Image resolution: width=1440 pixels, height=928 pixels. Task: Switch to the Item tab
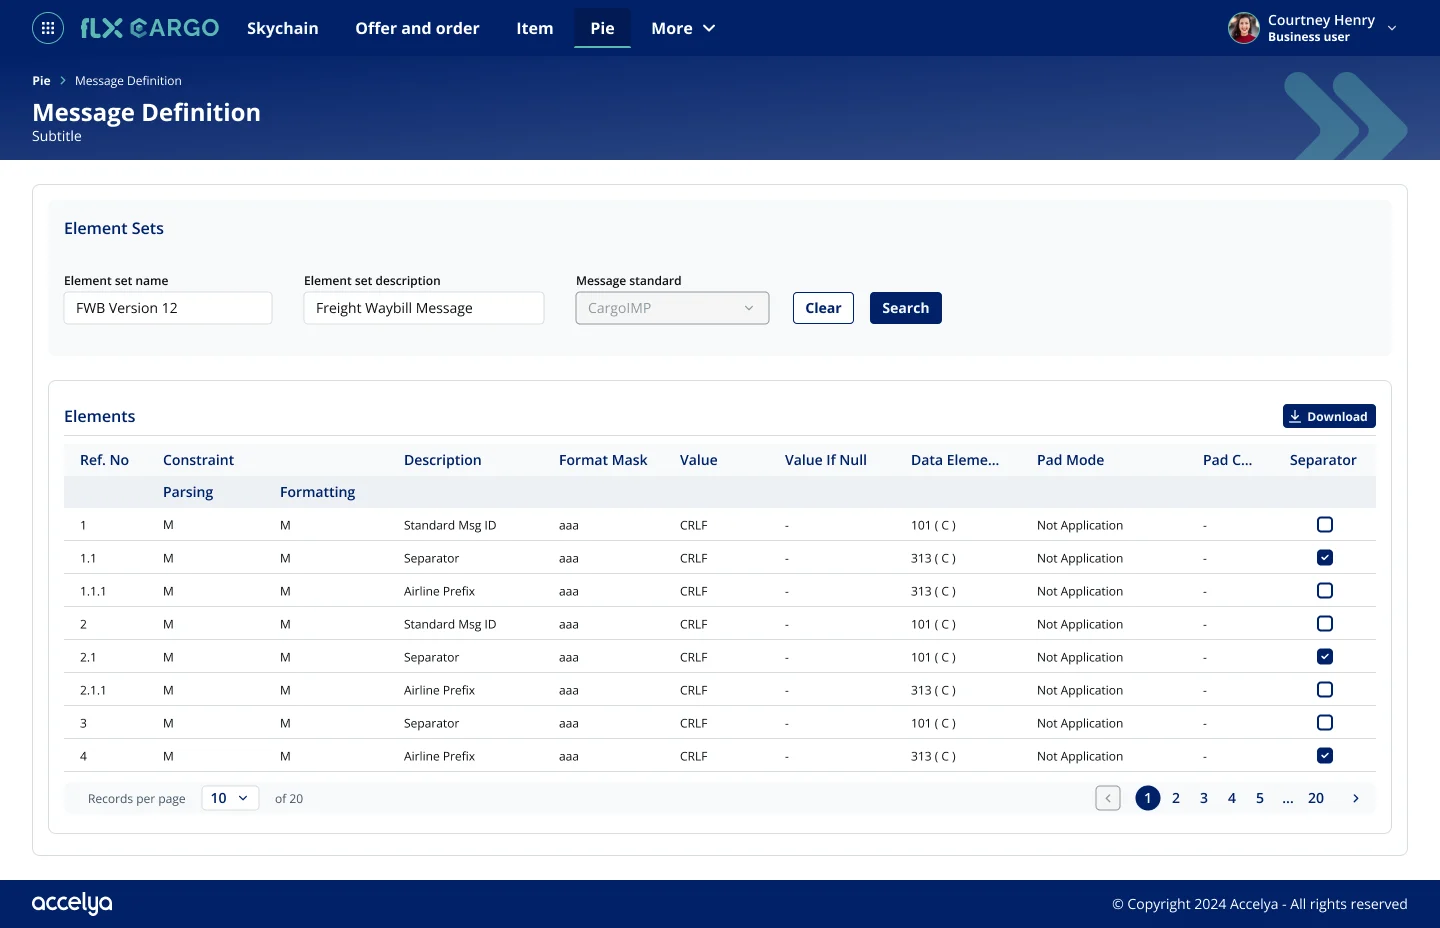point(535,28)
